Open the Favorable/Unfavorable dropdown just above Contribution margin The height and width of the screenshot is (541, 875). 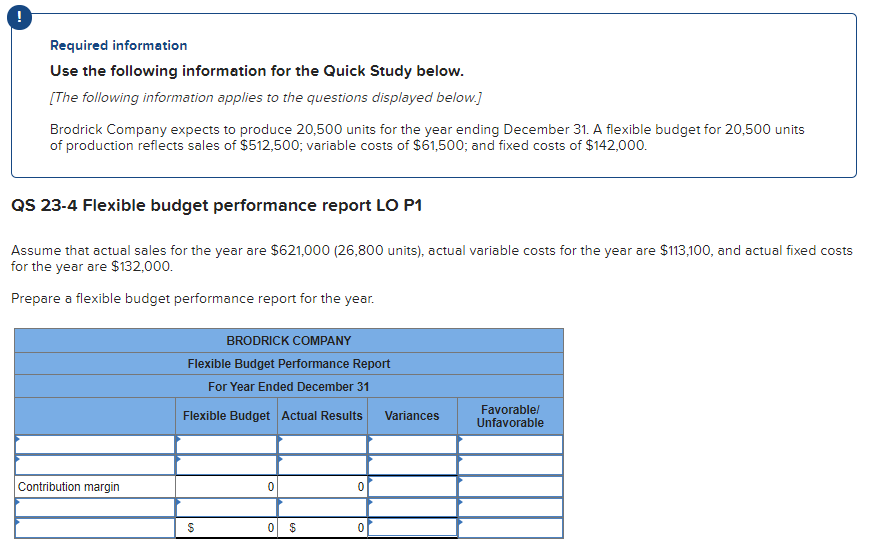[510, 465]
